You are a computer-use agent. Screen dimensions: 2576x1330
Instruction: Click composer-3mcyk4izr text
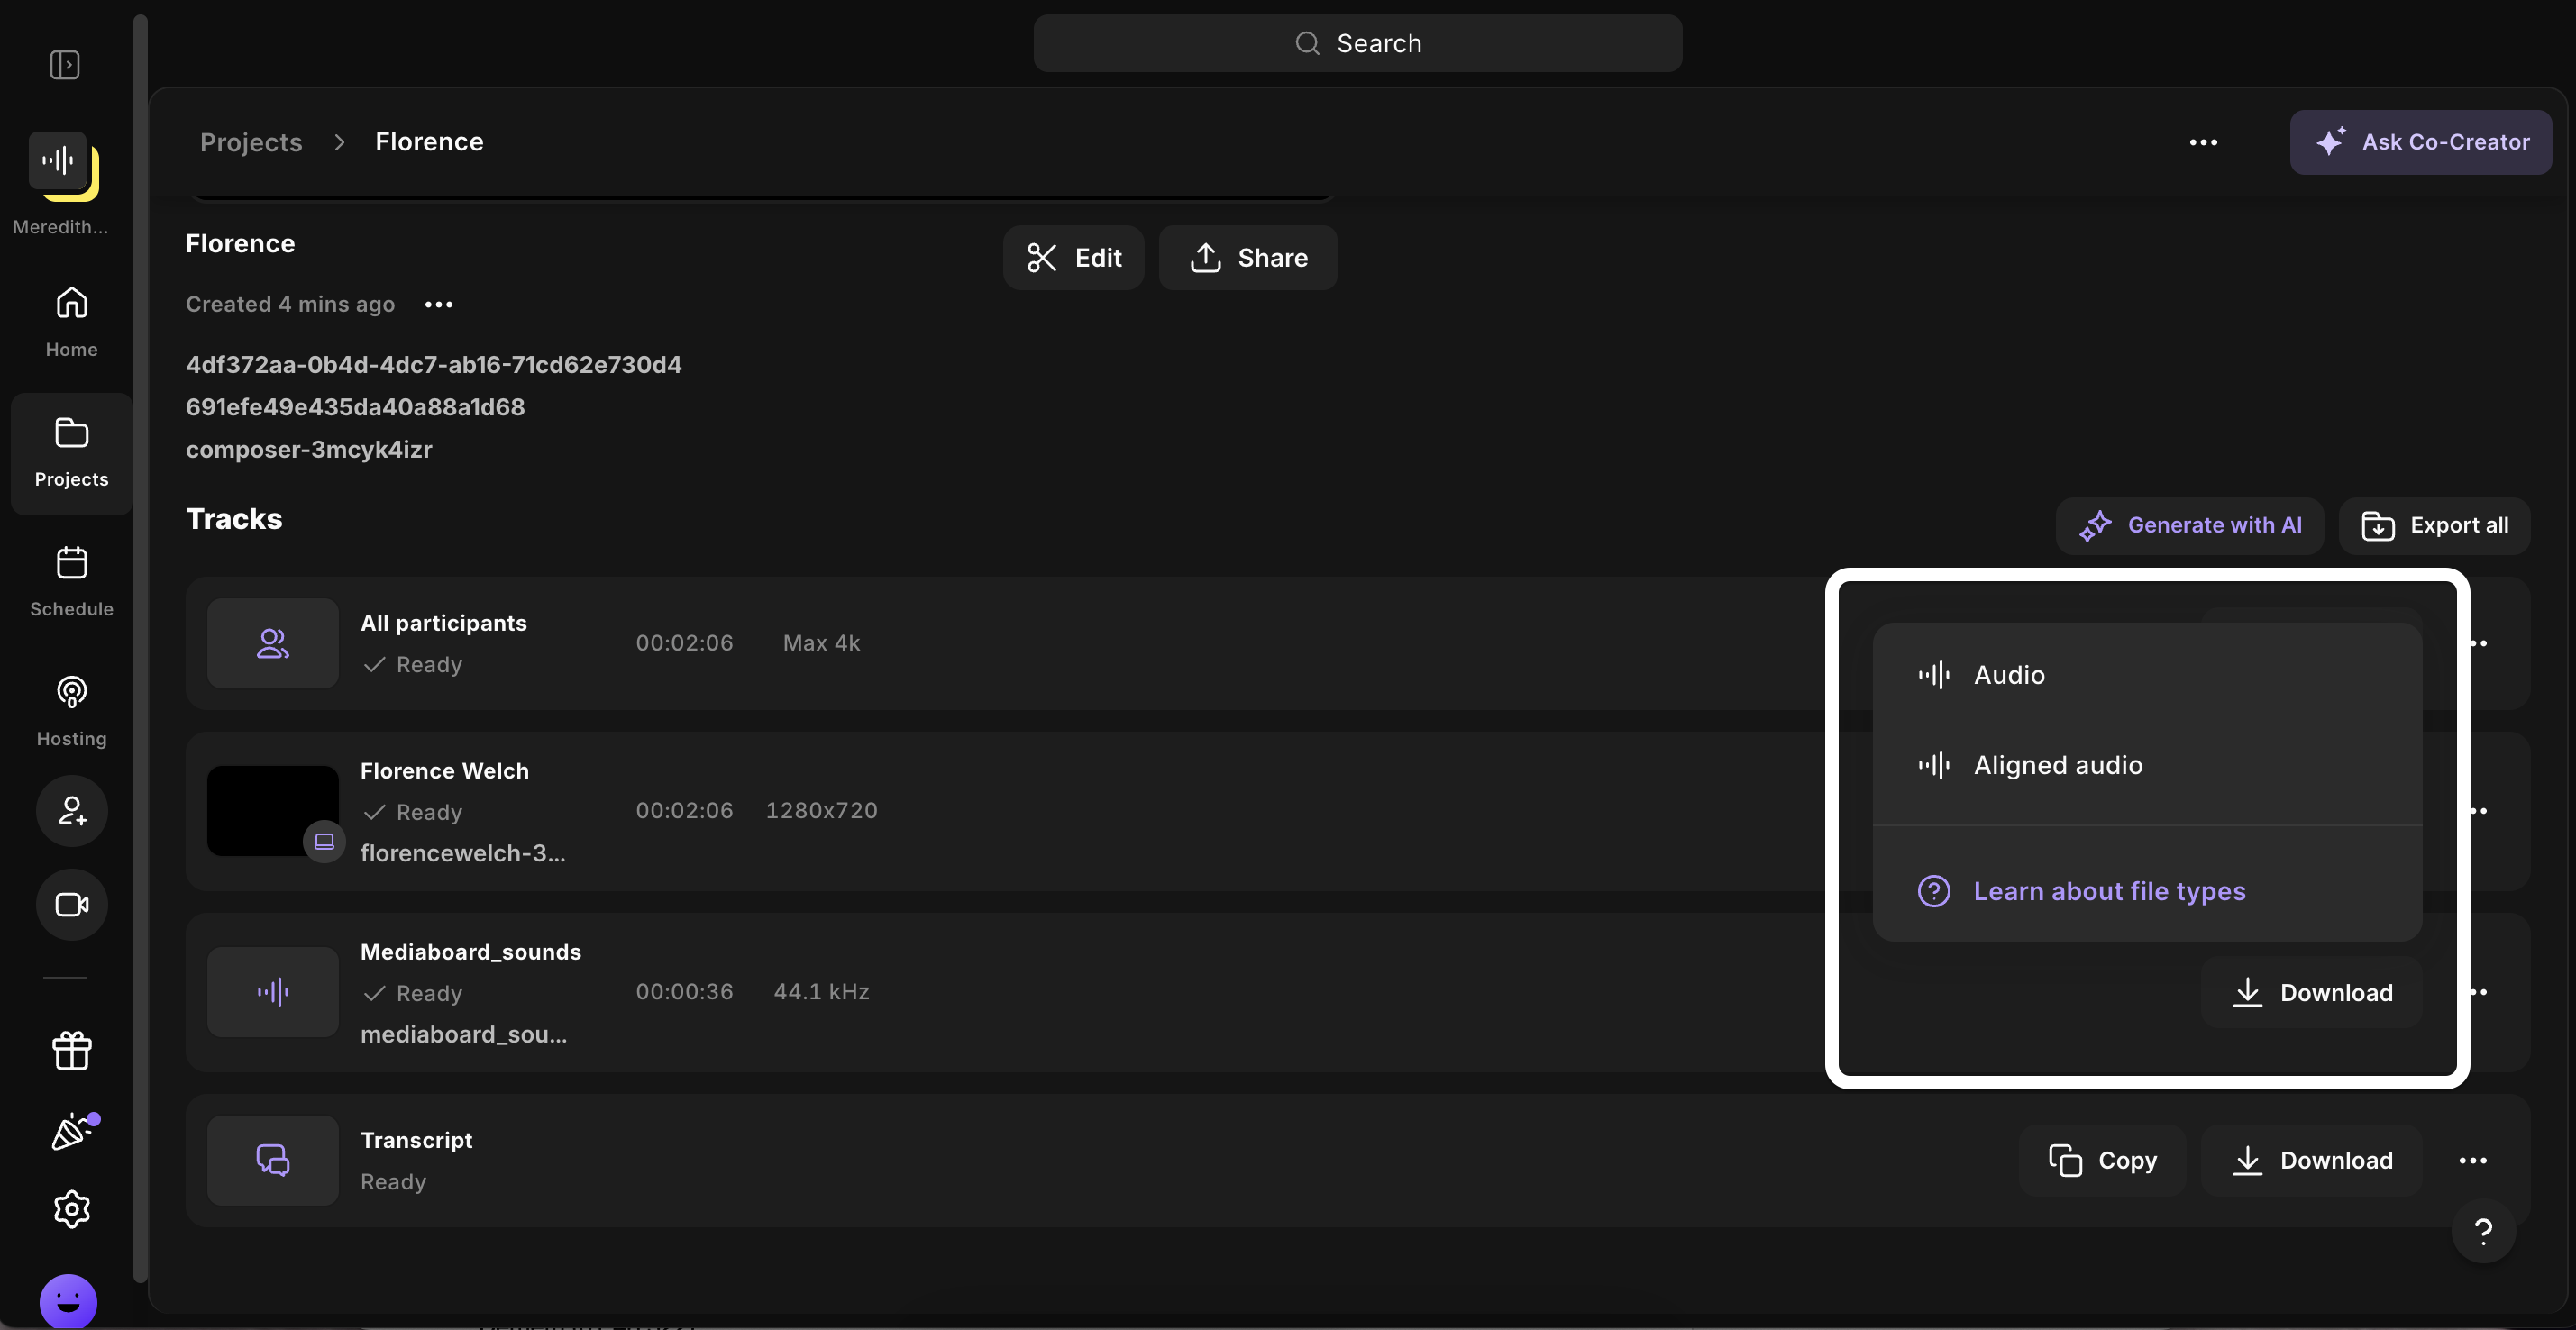click(x=308, y=449)
